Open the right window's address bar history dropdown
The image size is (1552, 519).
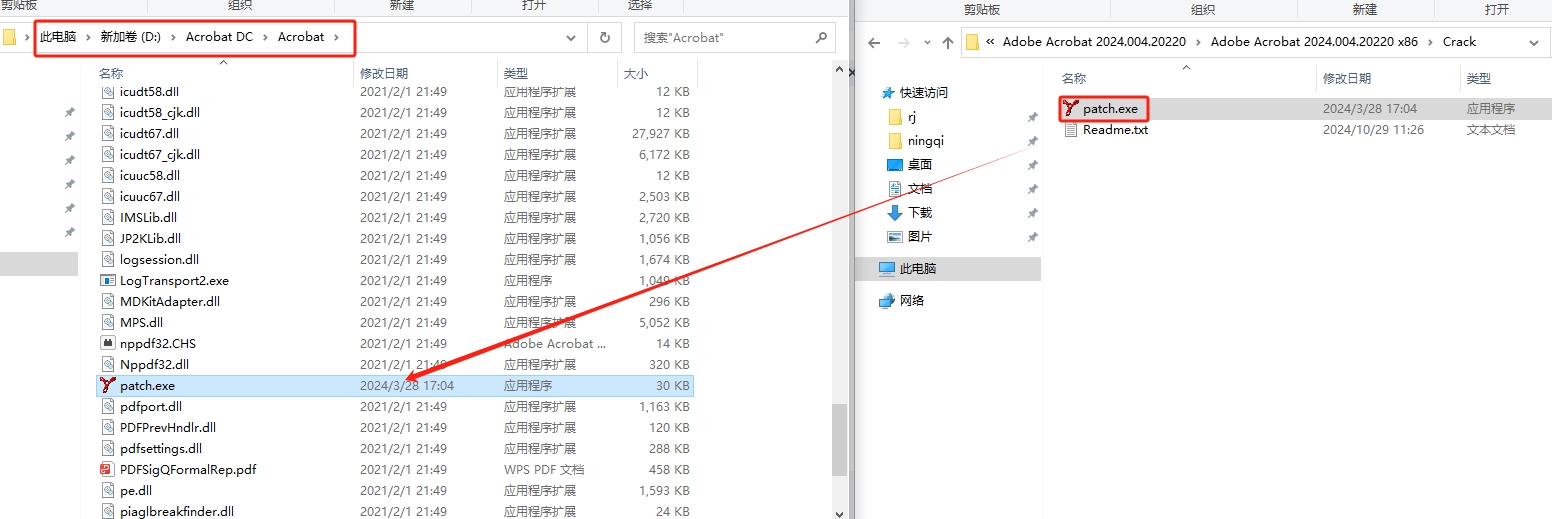pos(1534,43)
